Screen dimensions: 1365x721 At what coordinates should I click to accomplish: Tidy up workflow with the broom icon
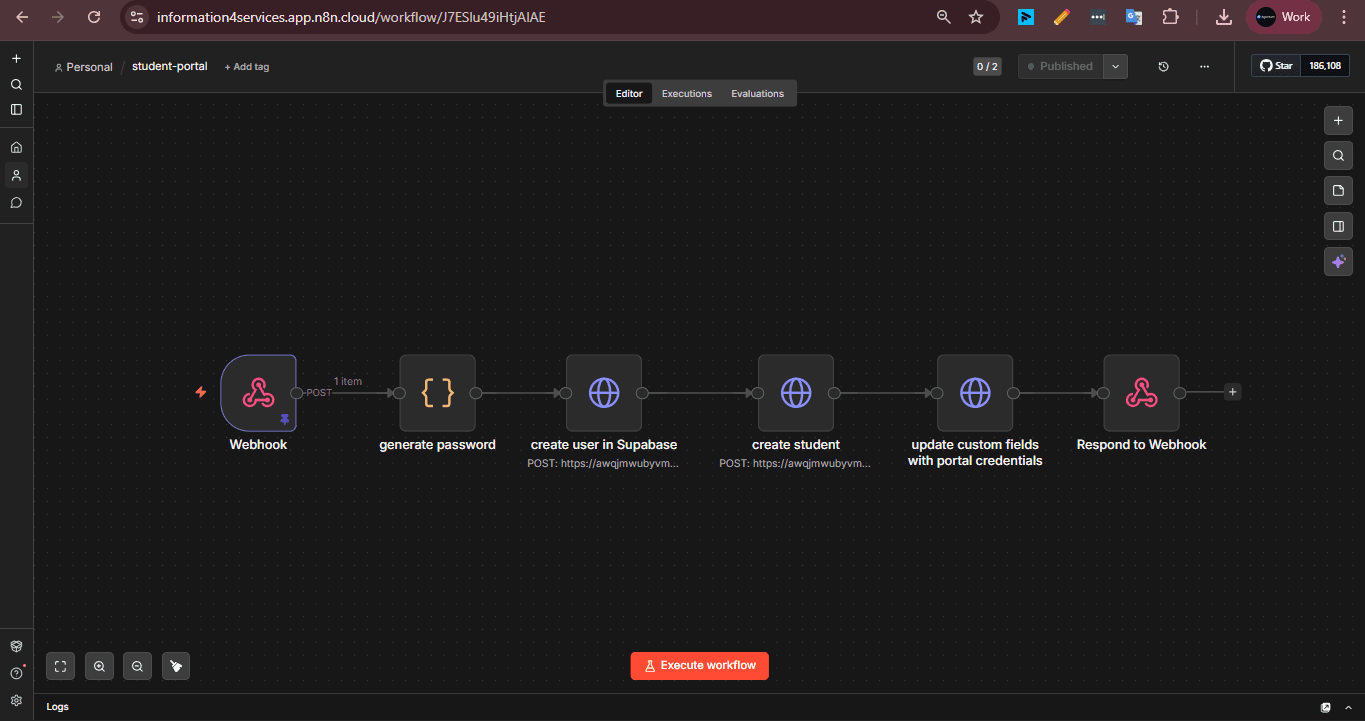click(176, 666)
